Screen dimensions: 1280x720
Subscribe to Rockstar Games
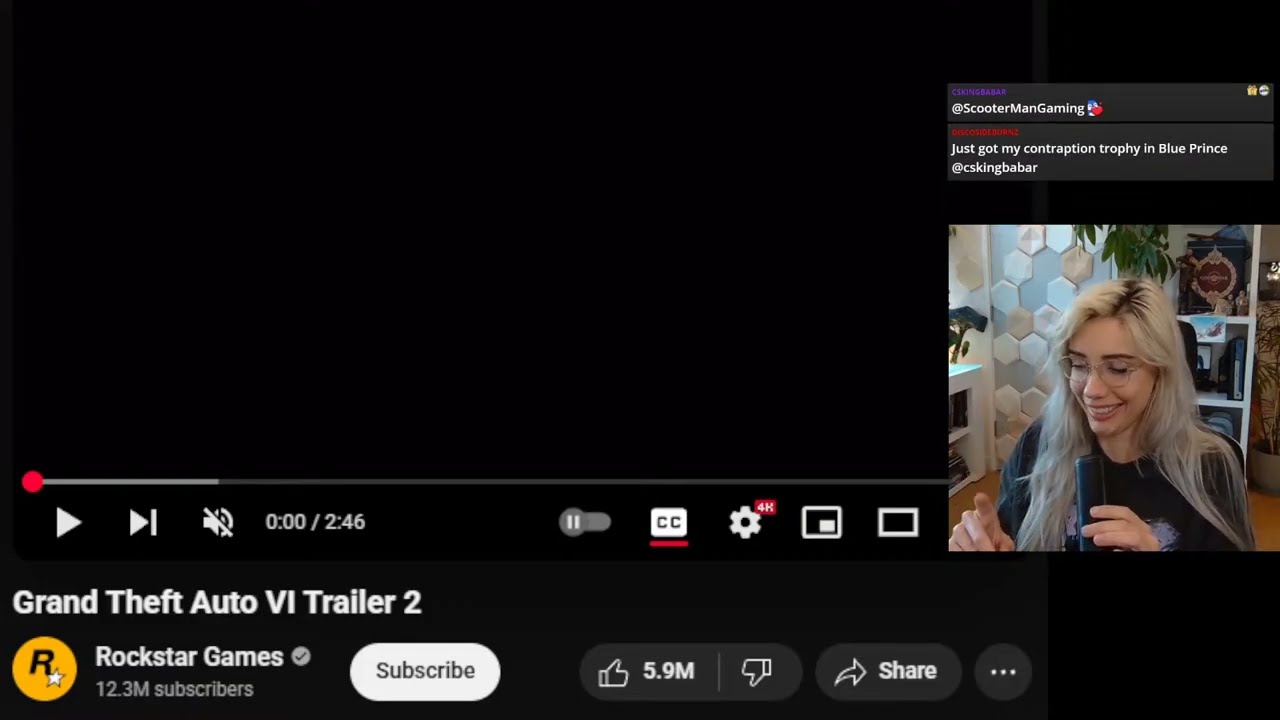(x=425, y=671)
